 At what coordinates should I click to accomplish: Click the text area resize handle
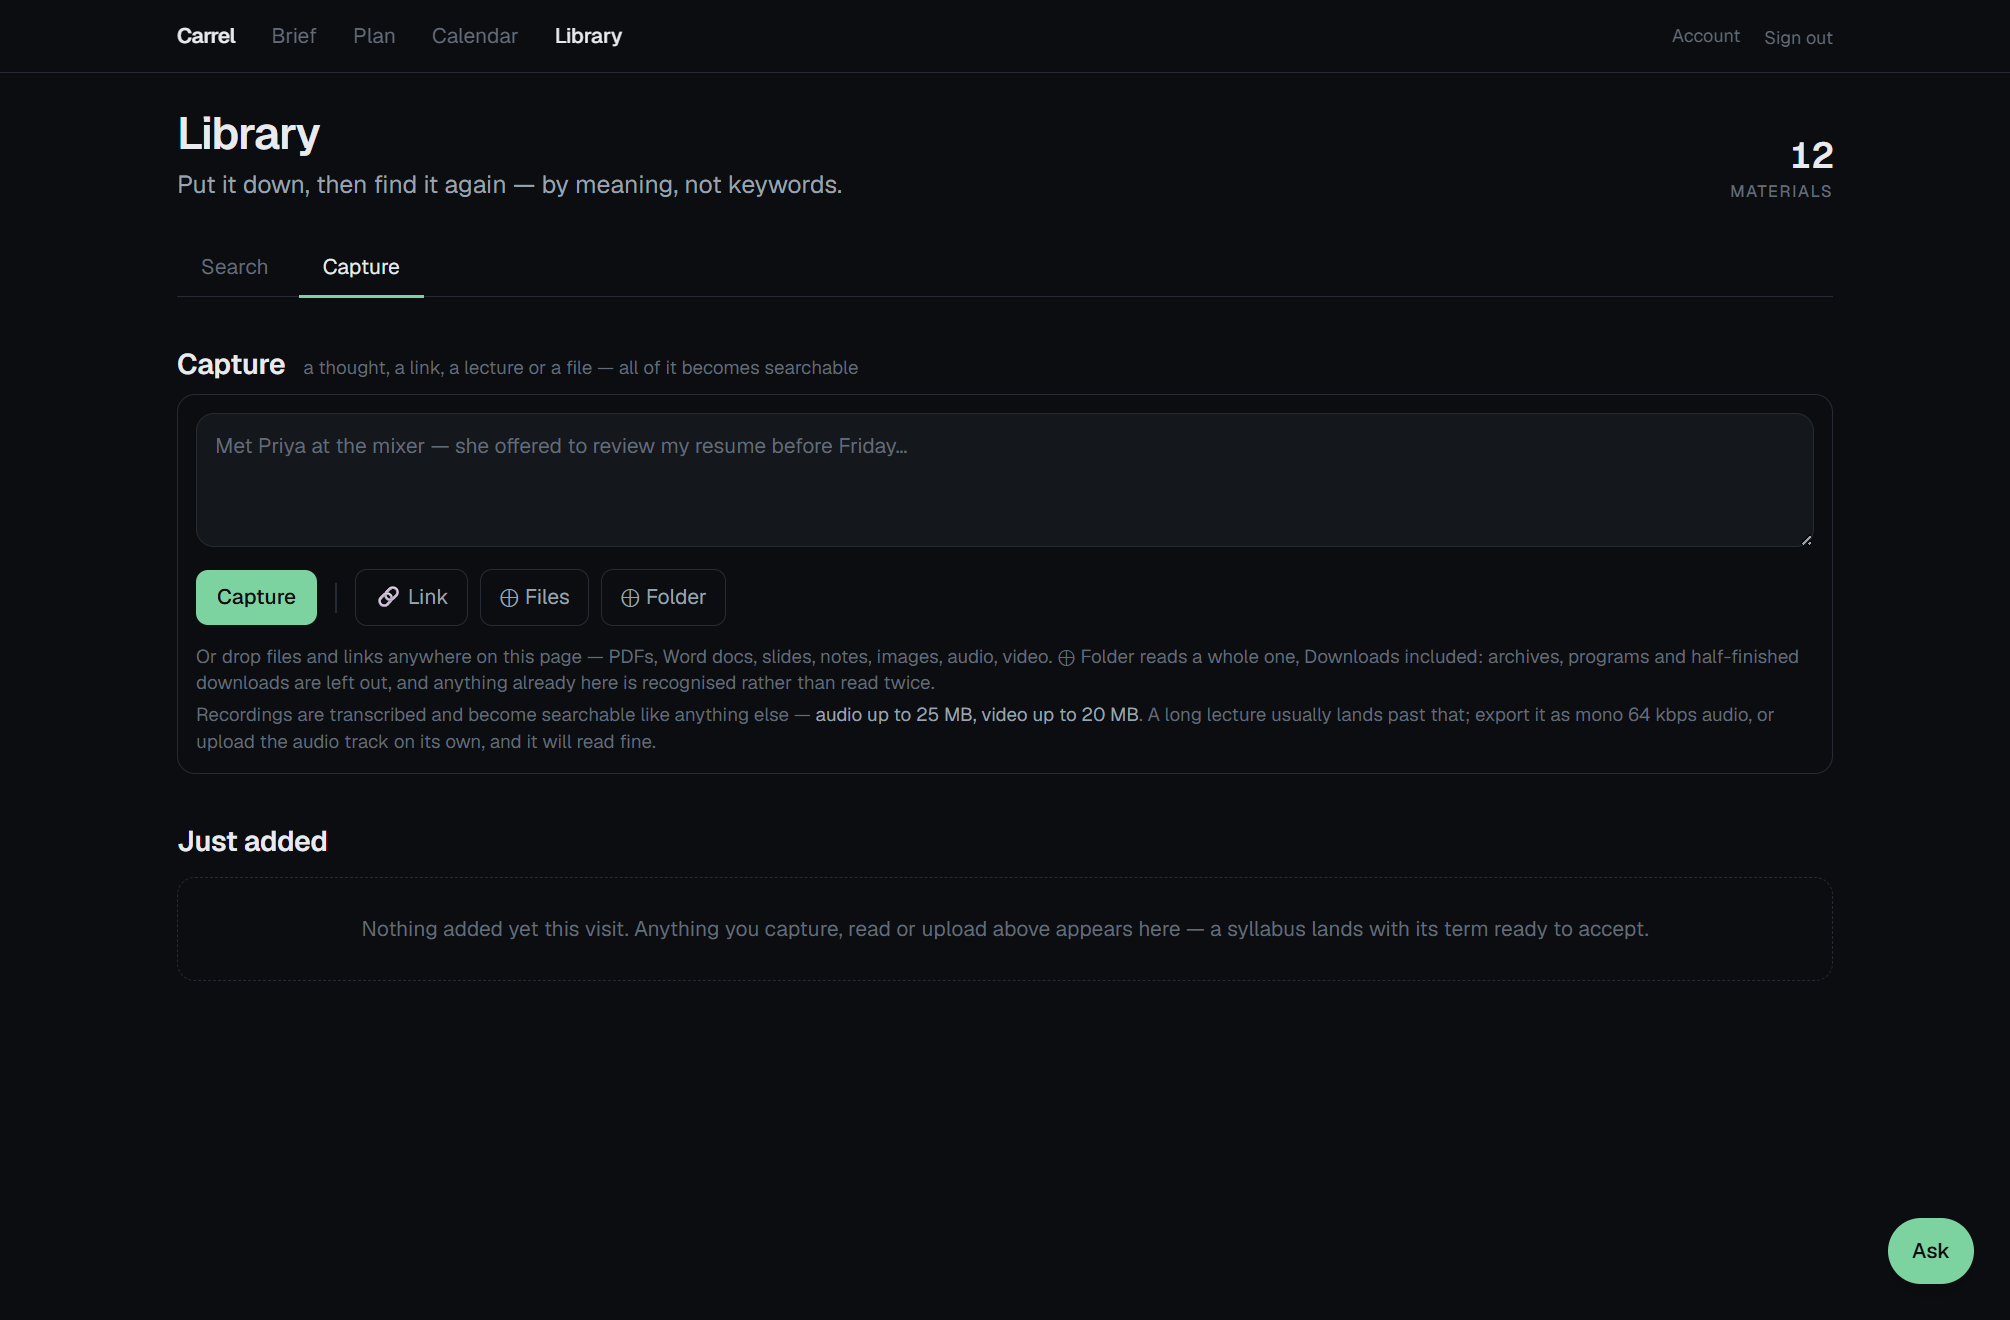pyautogui.click(x=1806, y=540)
